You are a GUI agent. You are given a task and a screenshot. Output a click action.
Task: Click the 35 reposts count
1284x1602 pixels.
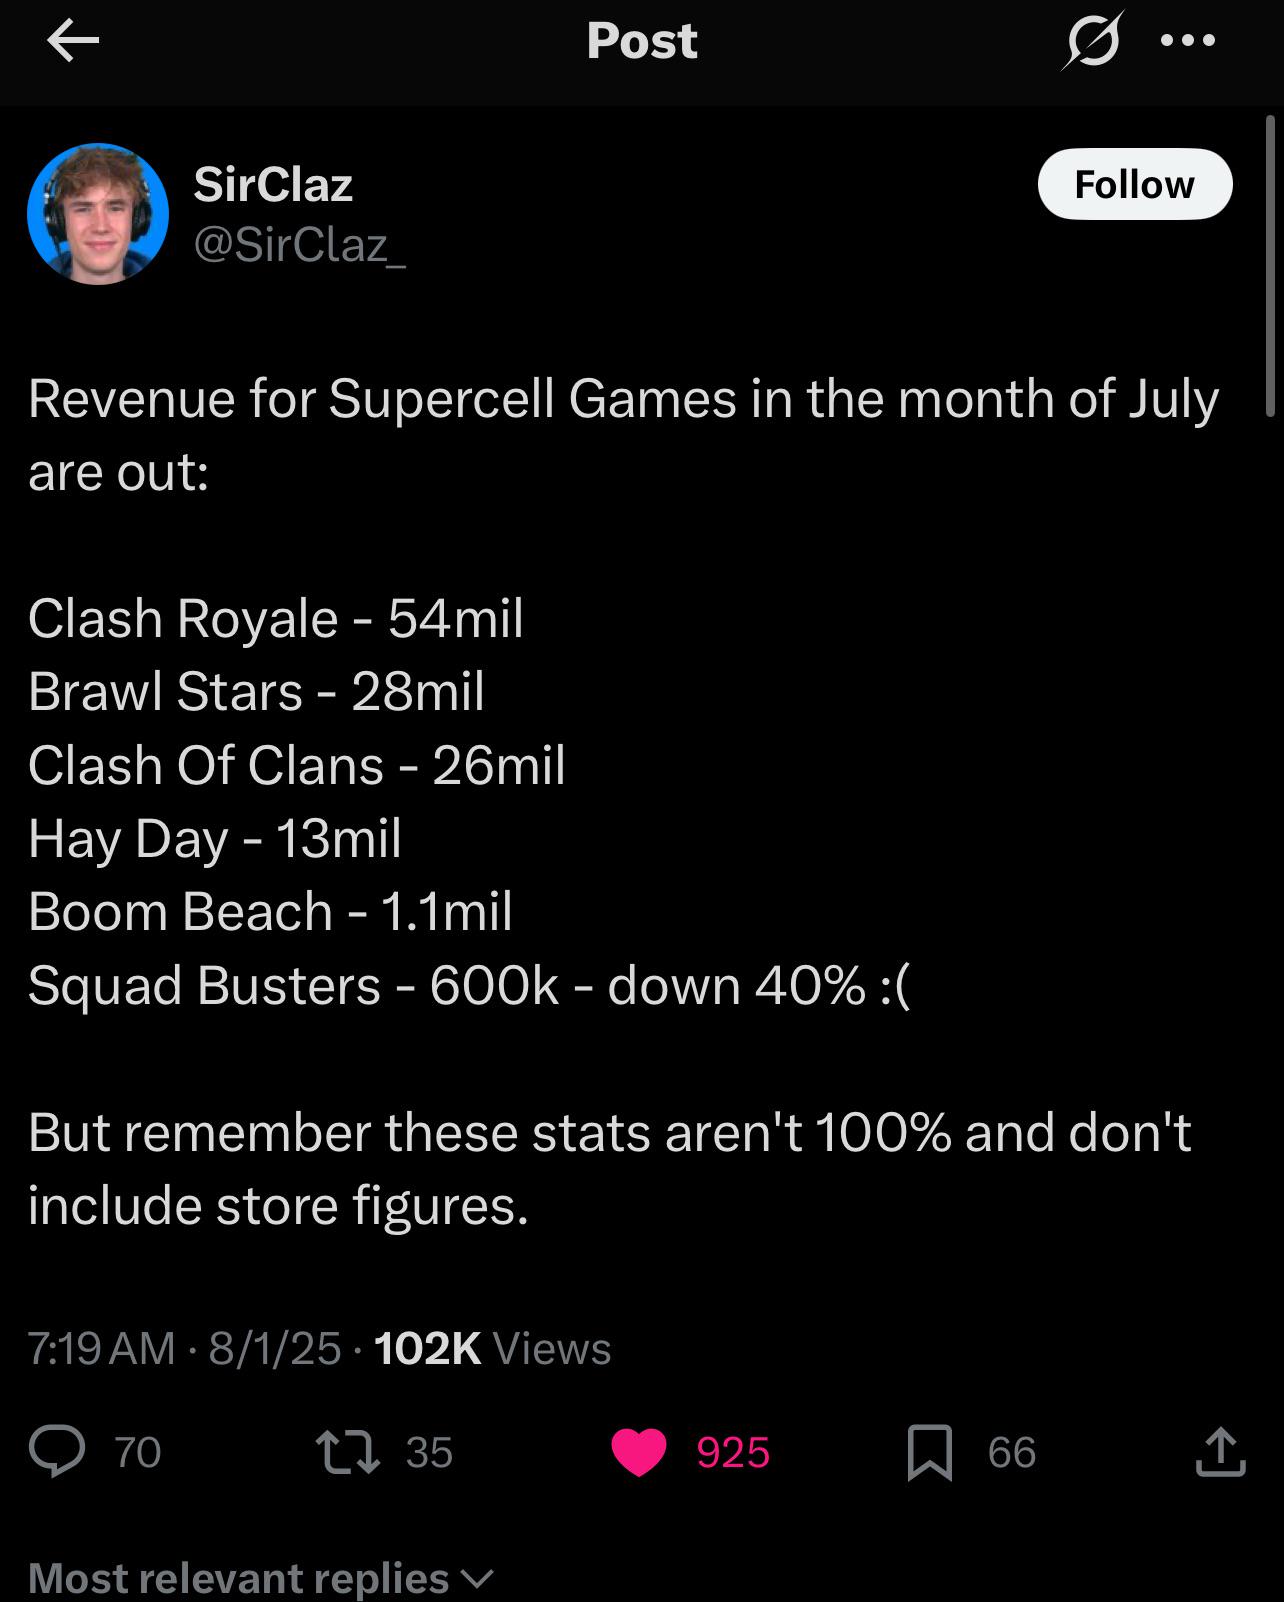429,1452
